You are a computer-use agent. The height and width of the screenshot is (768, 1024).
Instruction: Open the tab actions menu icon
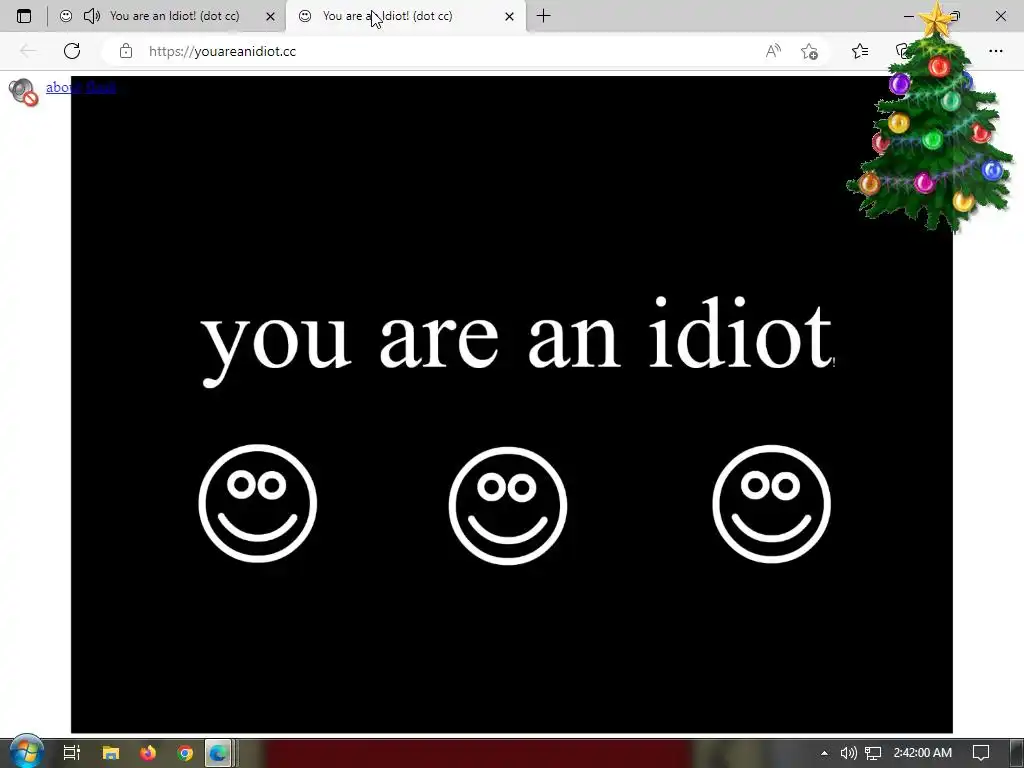click(24, 16)
